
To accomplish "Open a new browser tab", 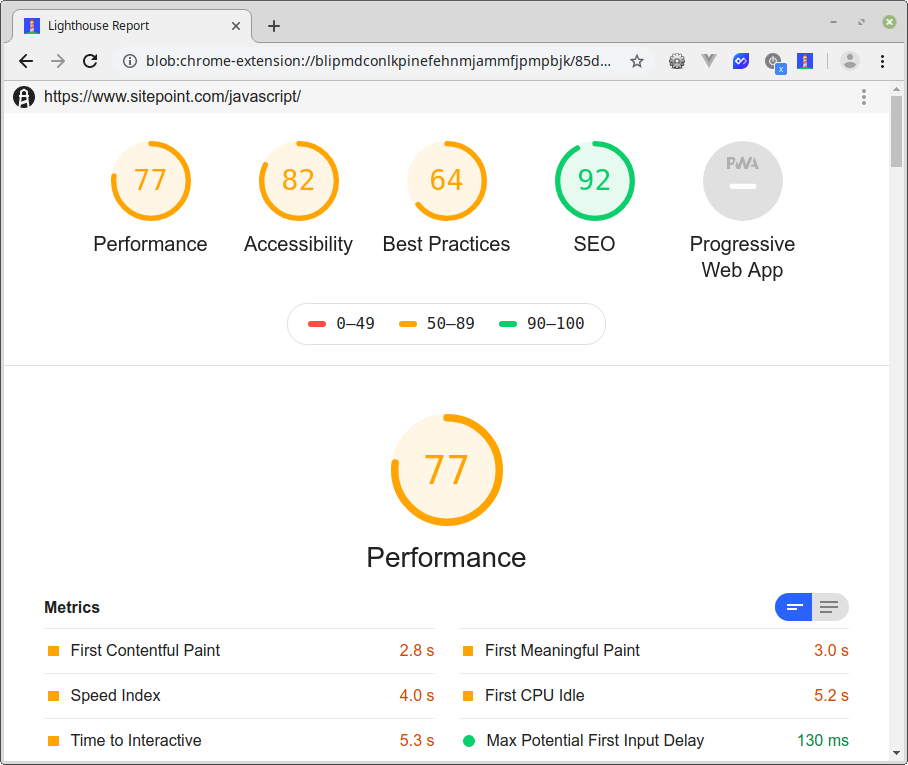I will point(274,26).
